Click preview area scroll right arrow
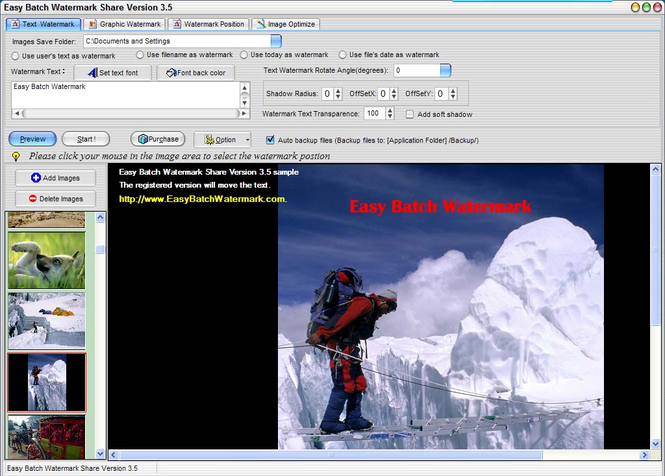Image resolution: width=665 pixels, height=476 pixels. pos(644,455)
